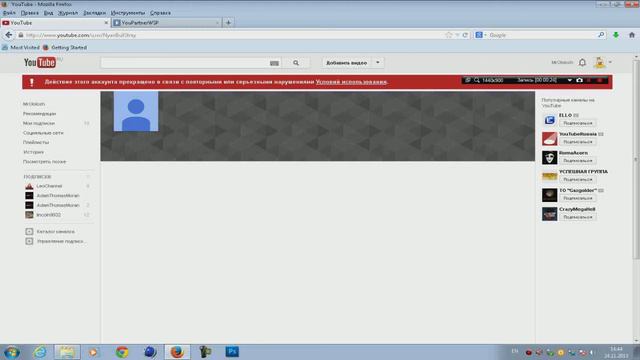Subscribe to the ELLO channel
640x360 pixels.
578,123
